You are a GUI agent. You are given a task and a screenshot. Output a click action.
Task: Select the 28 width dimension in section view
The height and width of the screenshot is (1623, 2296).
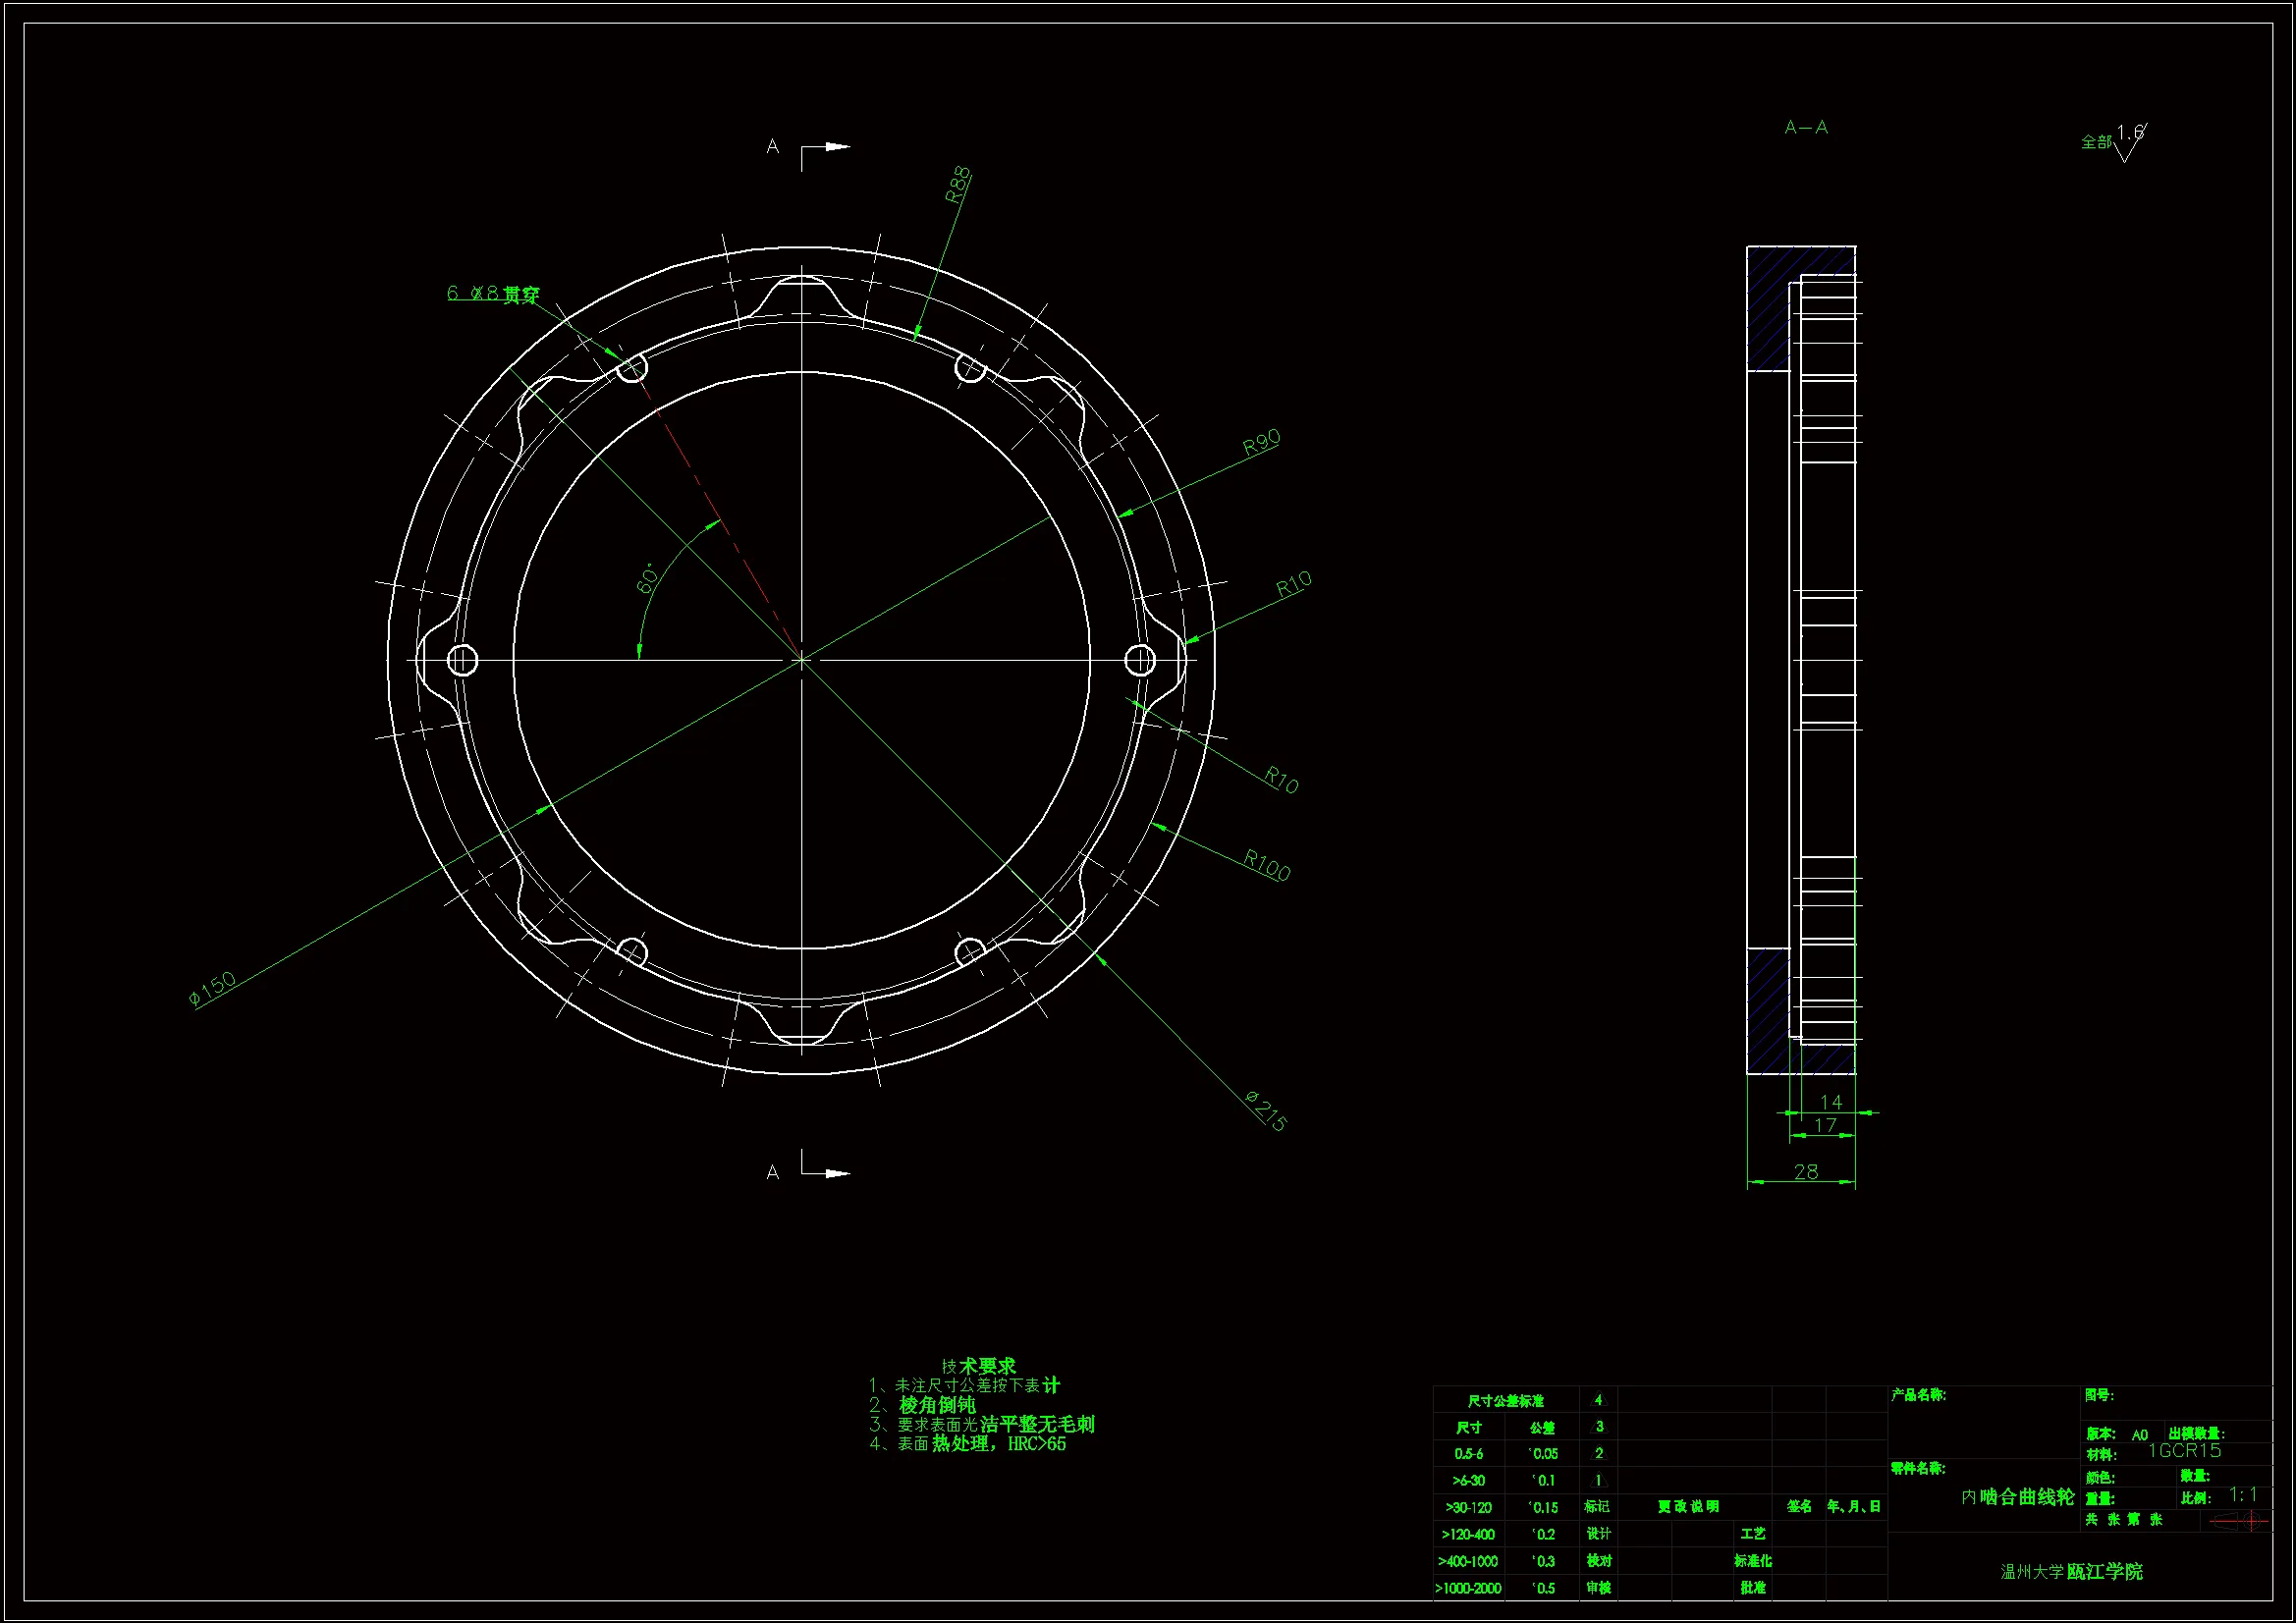(1805, 1171)
